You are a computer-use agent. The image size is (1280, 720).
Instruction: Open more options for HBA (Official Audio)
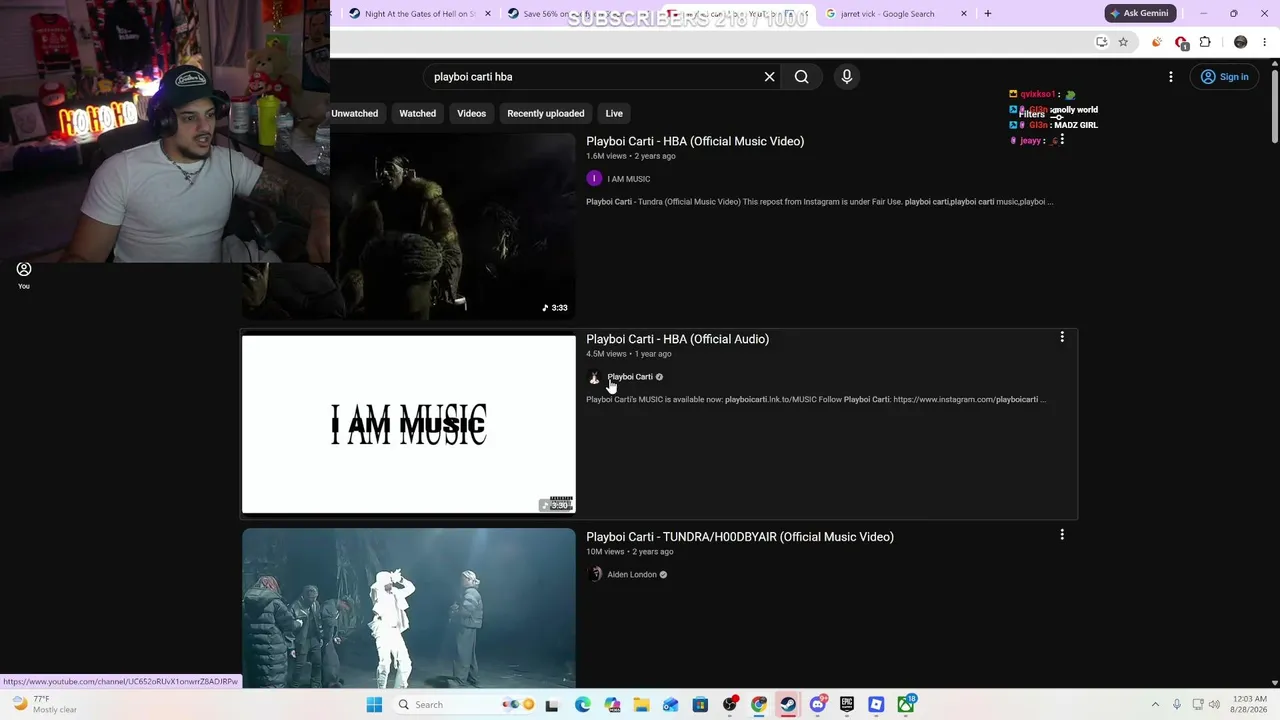click(x=1062, y=338)
